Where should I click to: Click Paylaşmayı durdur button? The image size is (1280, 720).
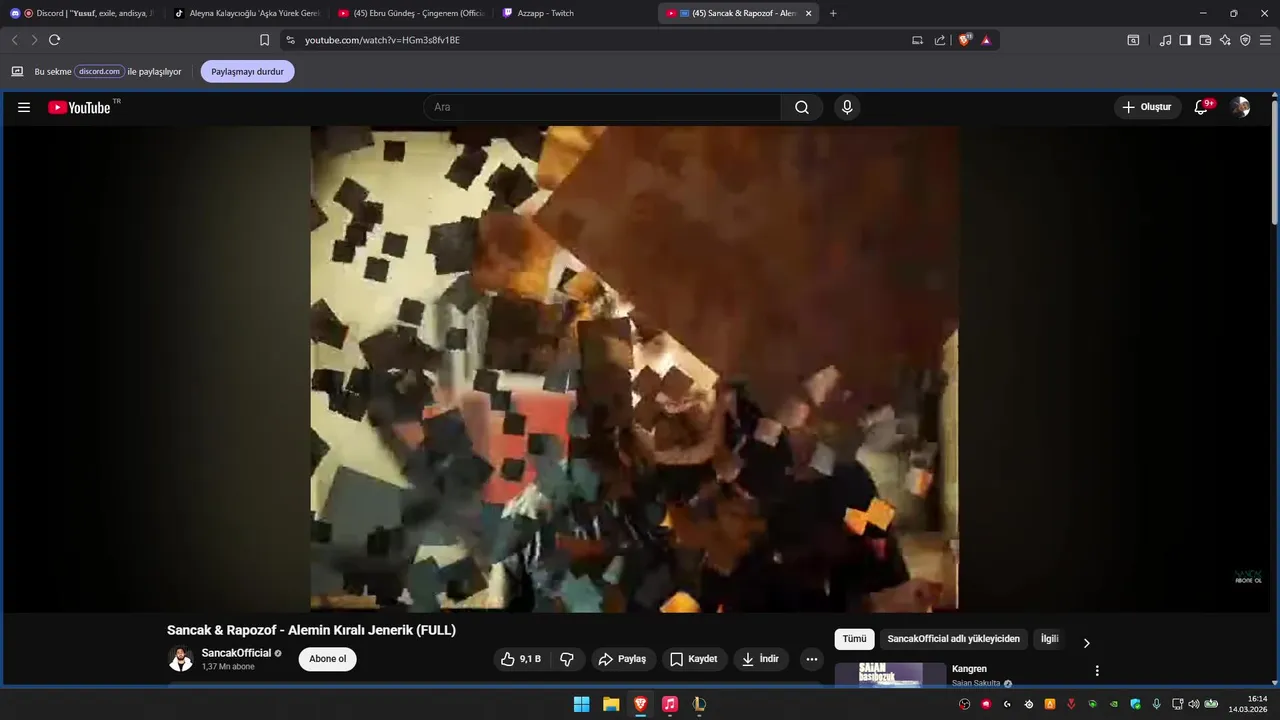click(247, 72)
